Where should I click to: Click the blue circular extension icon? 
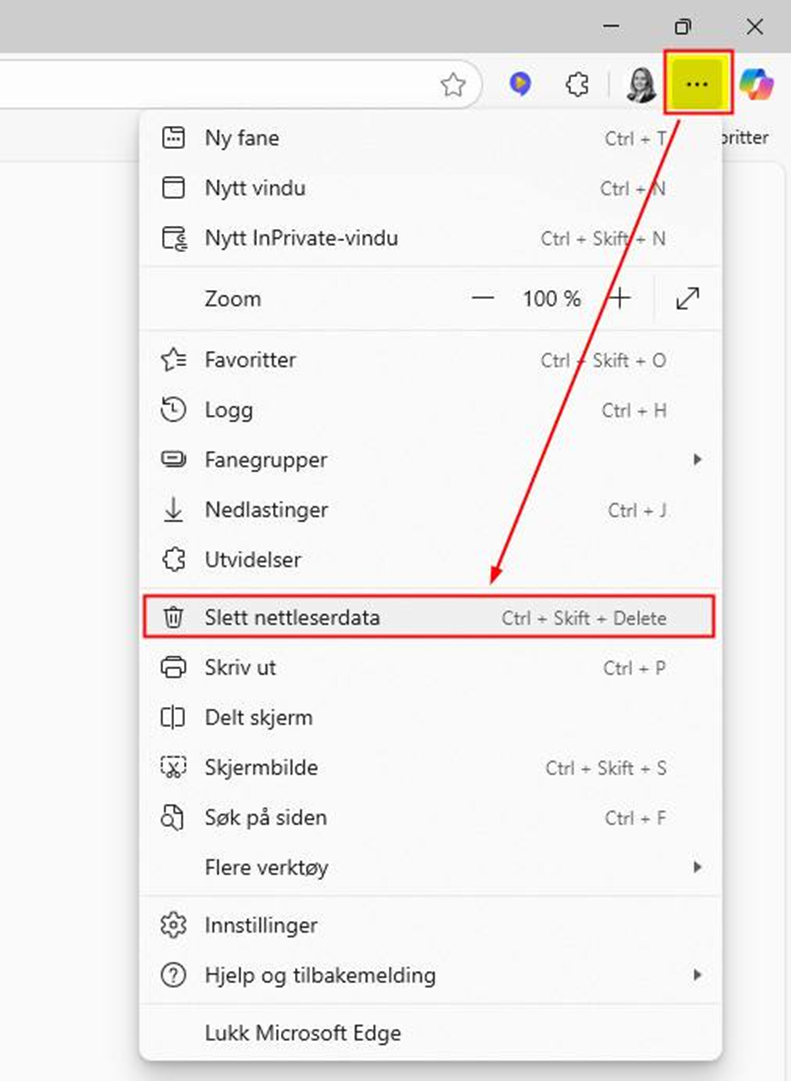(519, 85)
